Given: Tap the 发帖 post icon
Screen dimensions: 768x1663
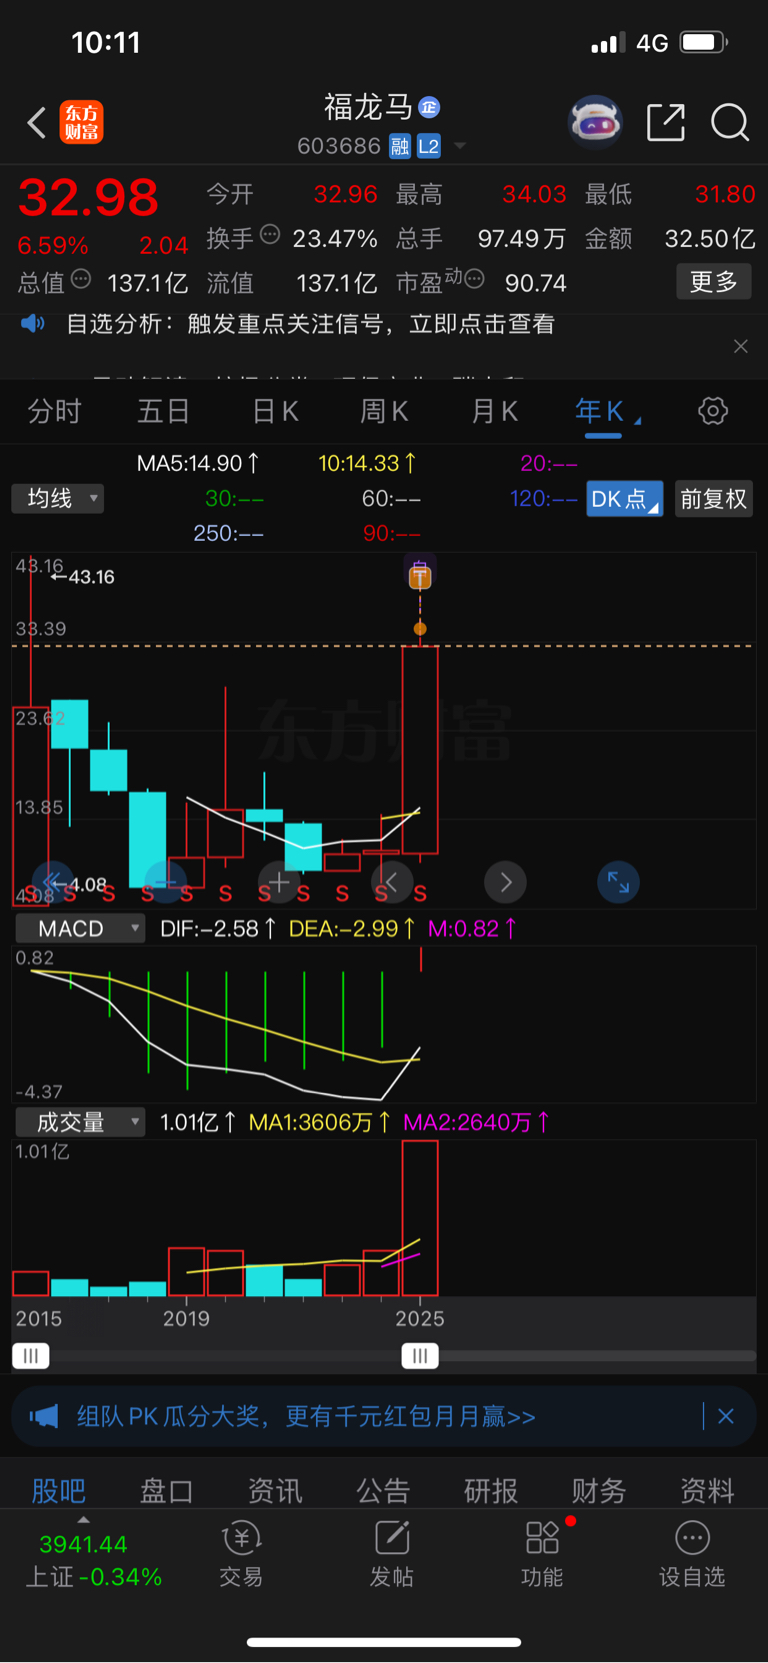Looking at the screenshot, I should point(392,1555).
